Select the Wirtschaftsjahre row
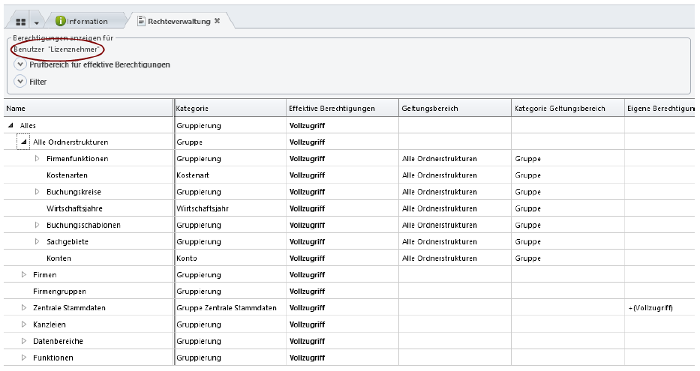Viewport: 700px width, 371px height. [350, 208]
